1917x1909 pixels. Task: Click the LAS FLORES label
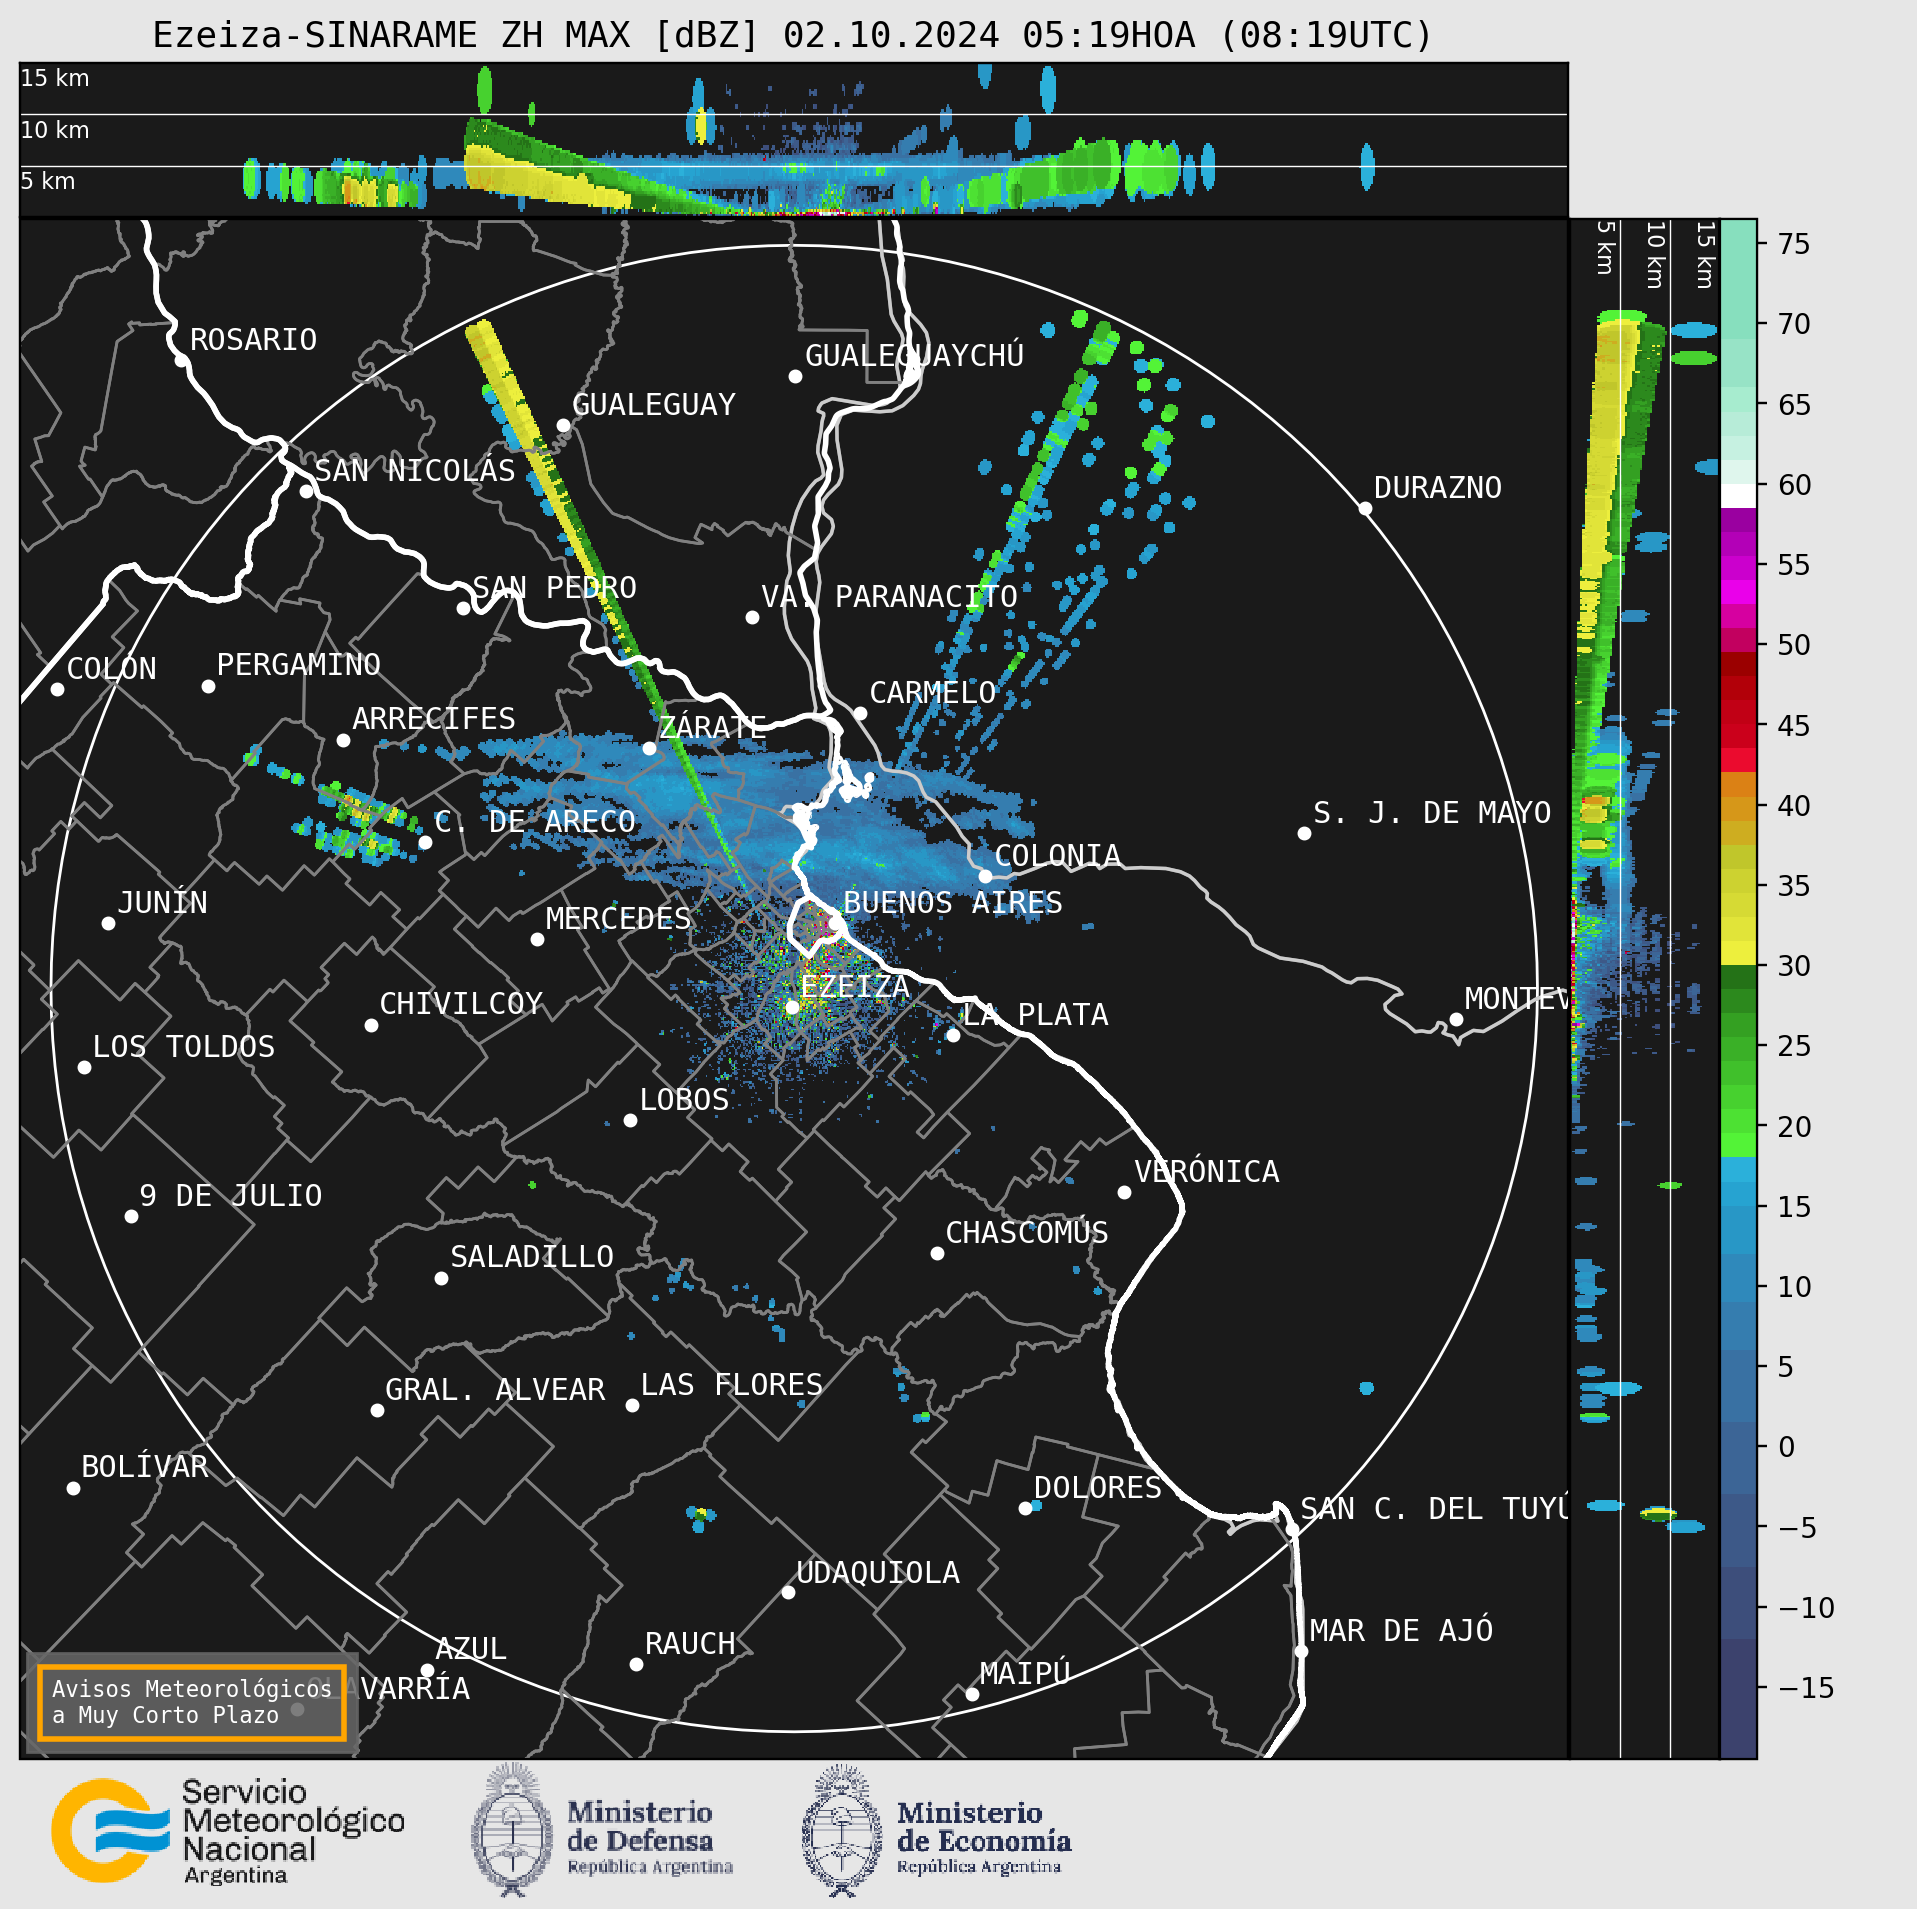click(x=731, y=1385)
